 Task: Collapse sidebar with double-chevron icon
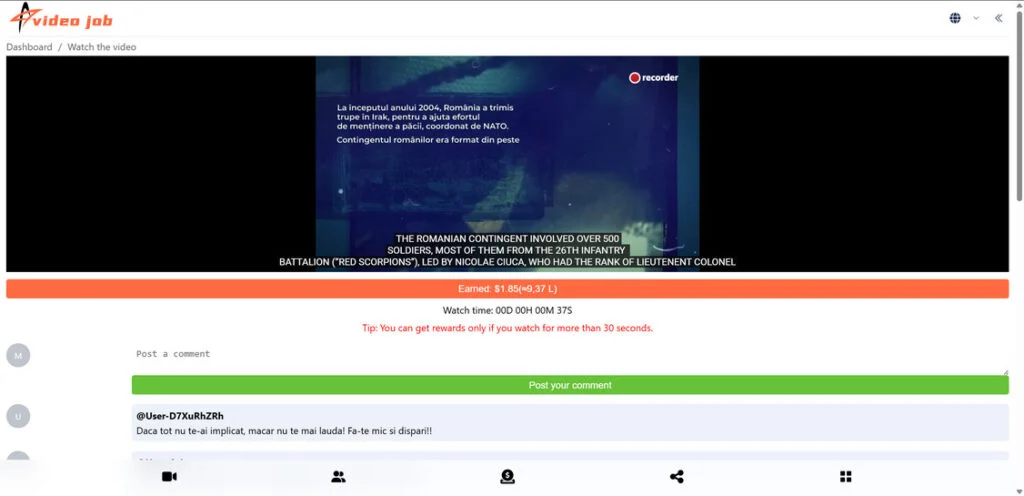coord(999,18)
